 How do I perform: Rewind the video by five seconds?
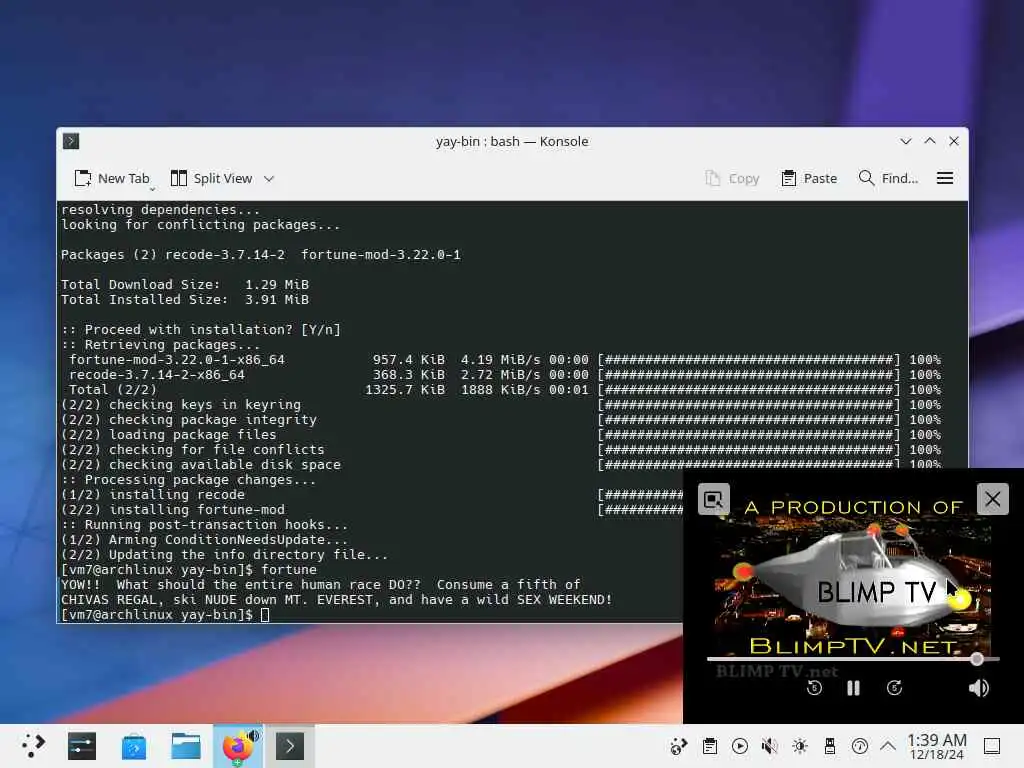[x=814, y=688]
